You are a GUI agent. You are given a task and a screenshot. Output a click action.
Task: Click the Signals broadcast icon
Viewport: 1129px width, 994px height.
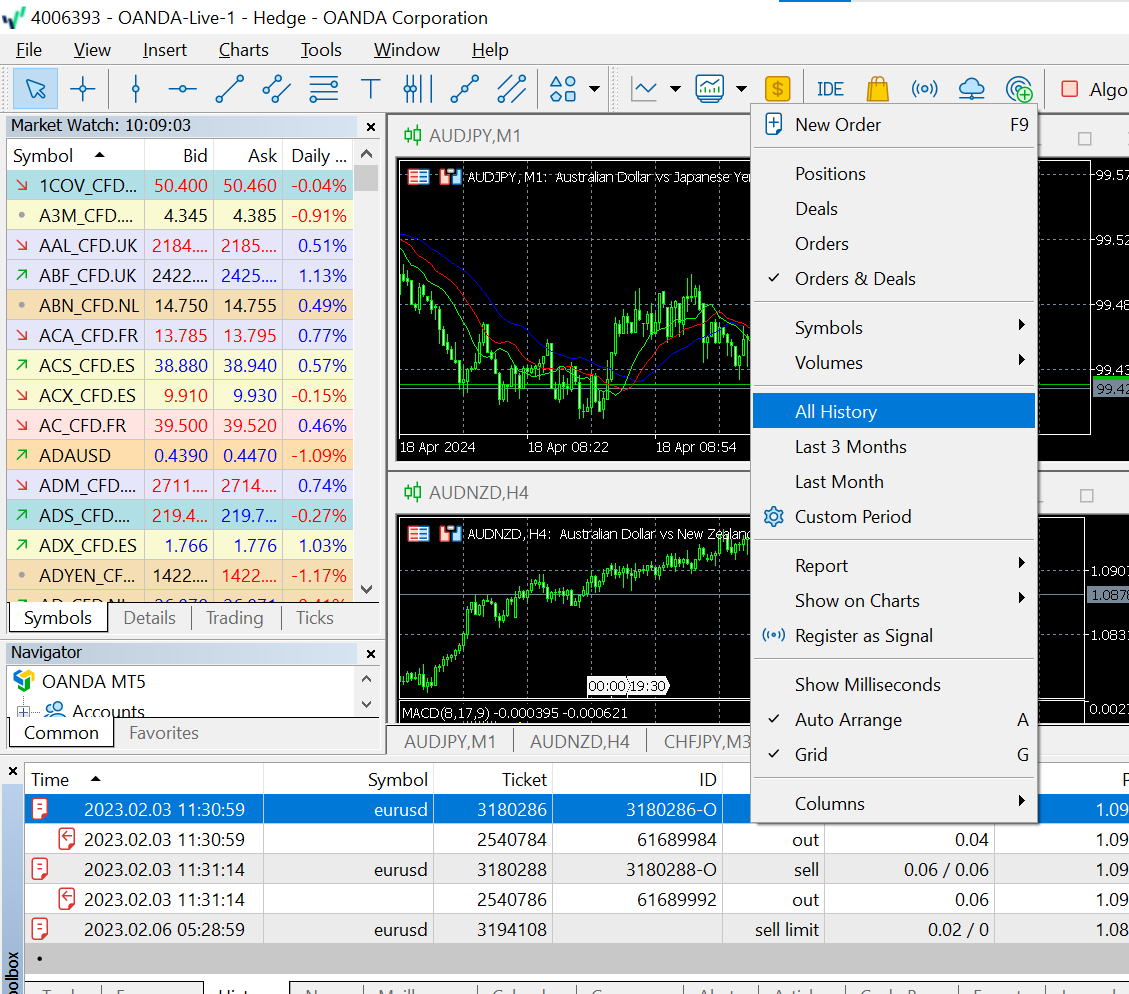coord(925,90)
